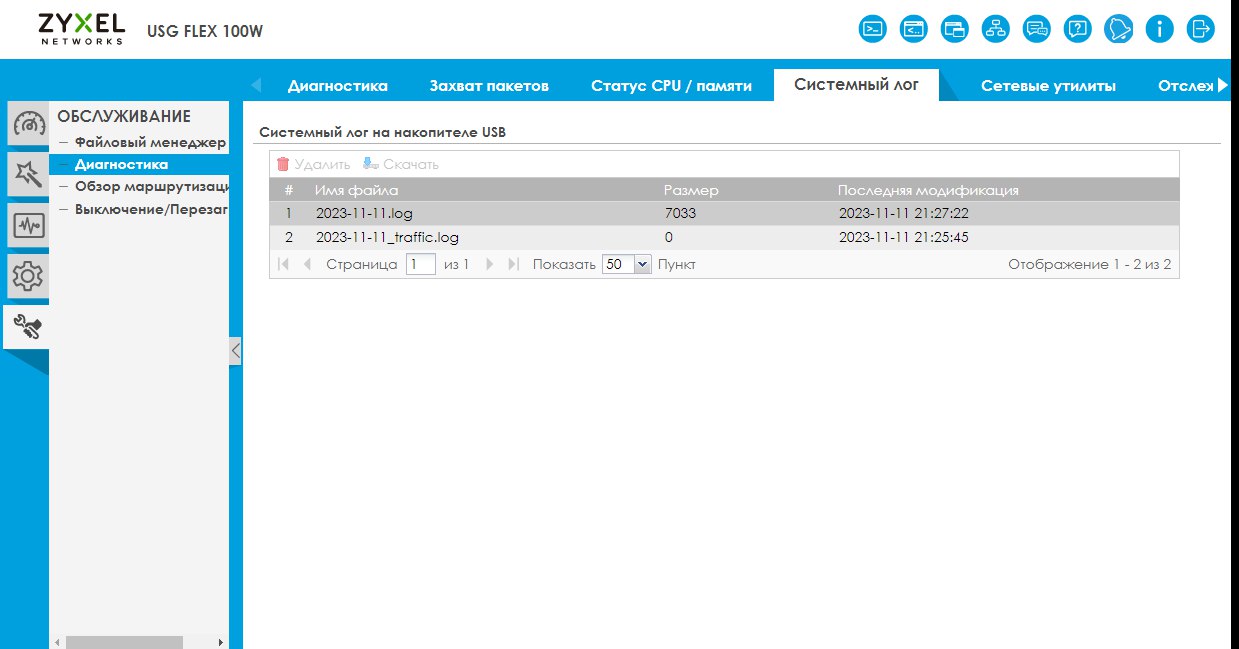
Task: Click size value 7033
Action: click(679, 213)
